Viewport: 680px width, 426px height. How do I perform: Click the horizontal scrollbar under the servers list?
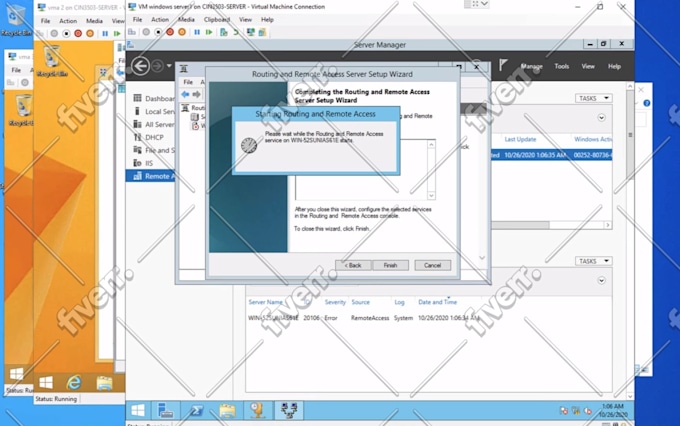click(x=520, y=225)
